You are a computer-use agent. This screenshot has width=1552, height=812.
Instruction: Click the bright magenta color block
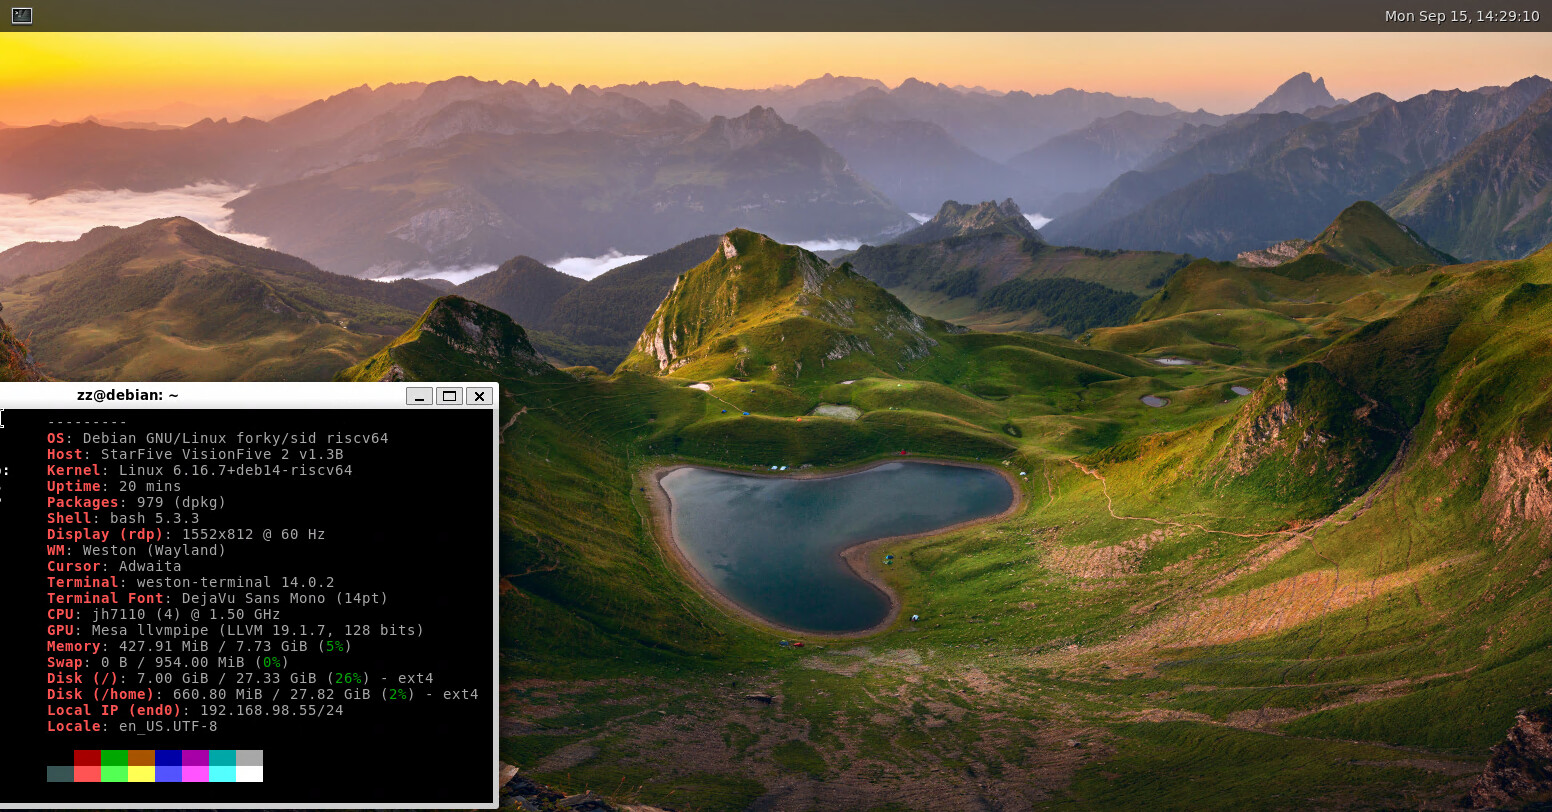[x=195, y=774]
